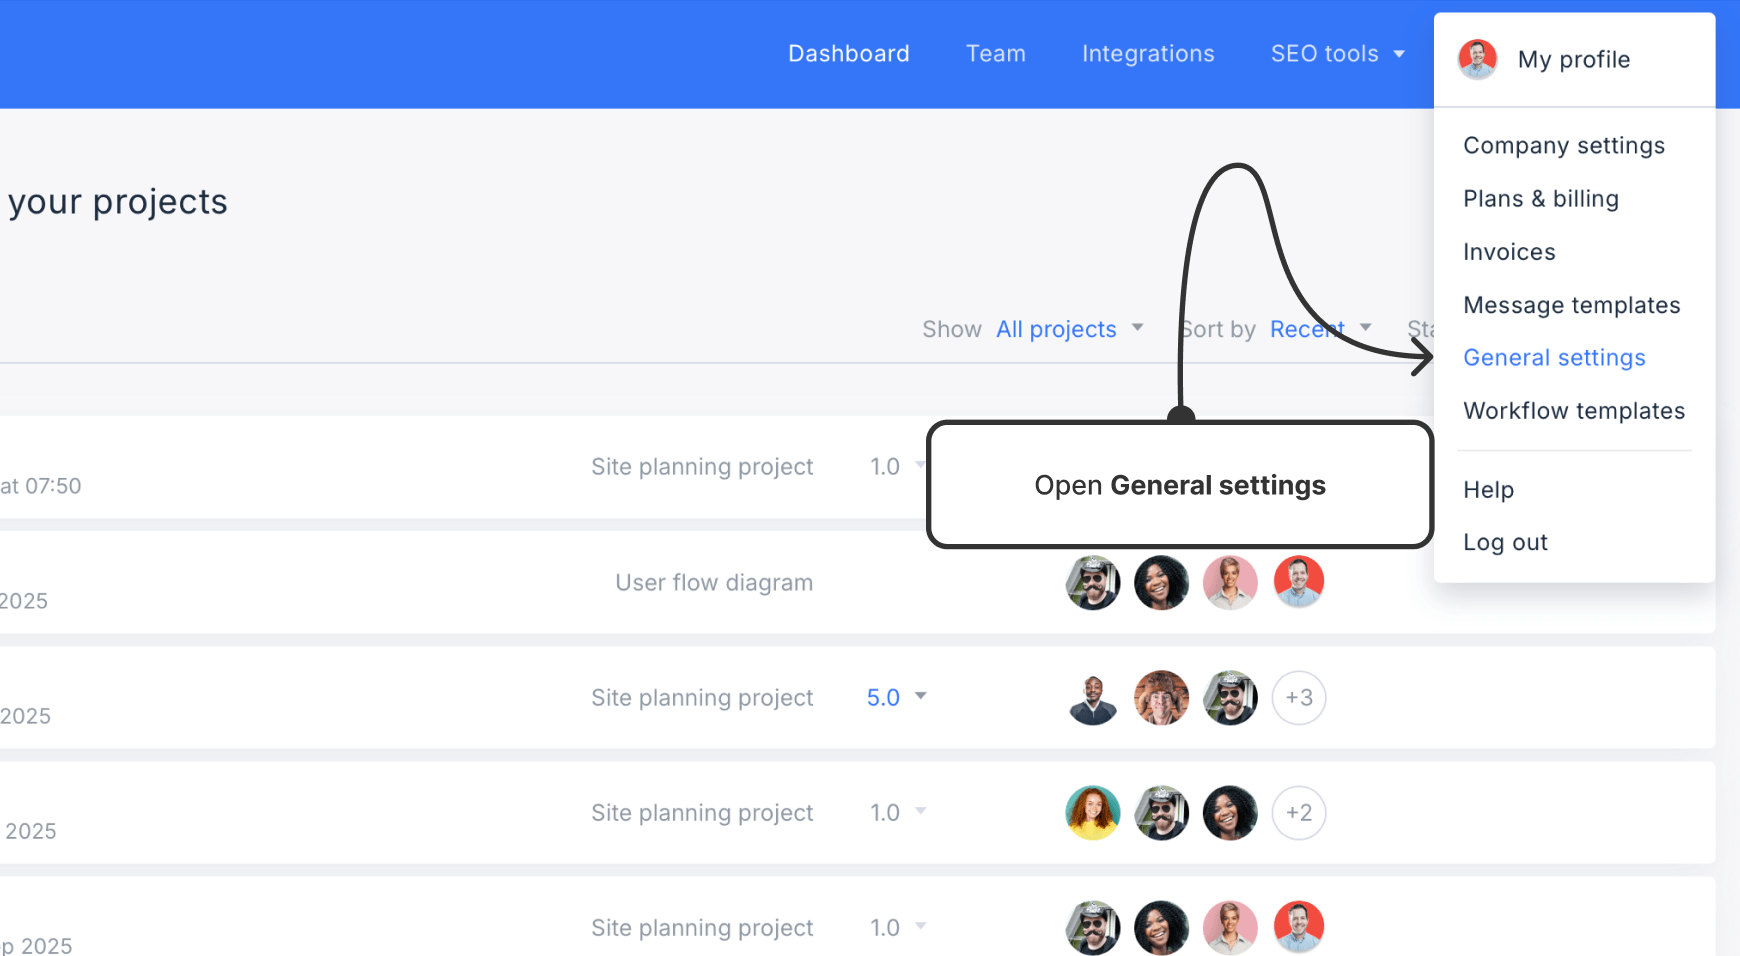Click Log out
This screenshot has width=1740, height=956.
pos(1505,542)
